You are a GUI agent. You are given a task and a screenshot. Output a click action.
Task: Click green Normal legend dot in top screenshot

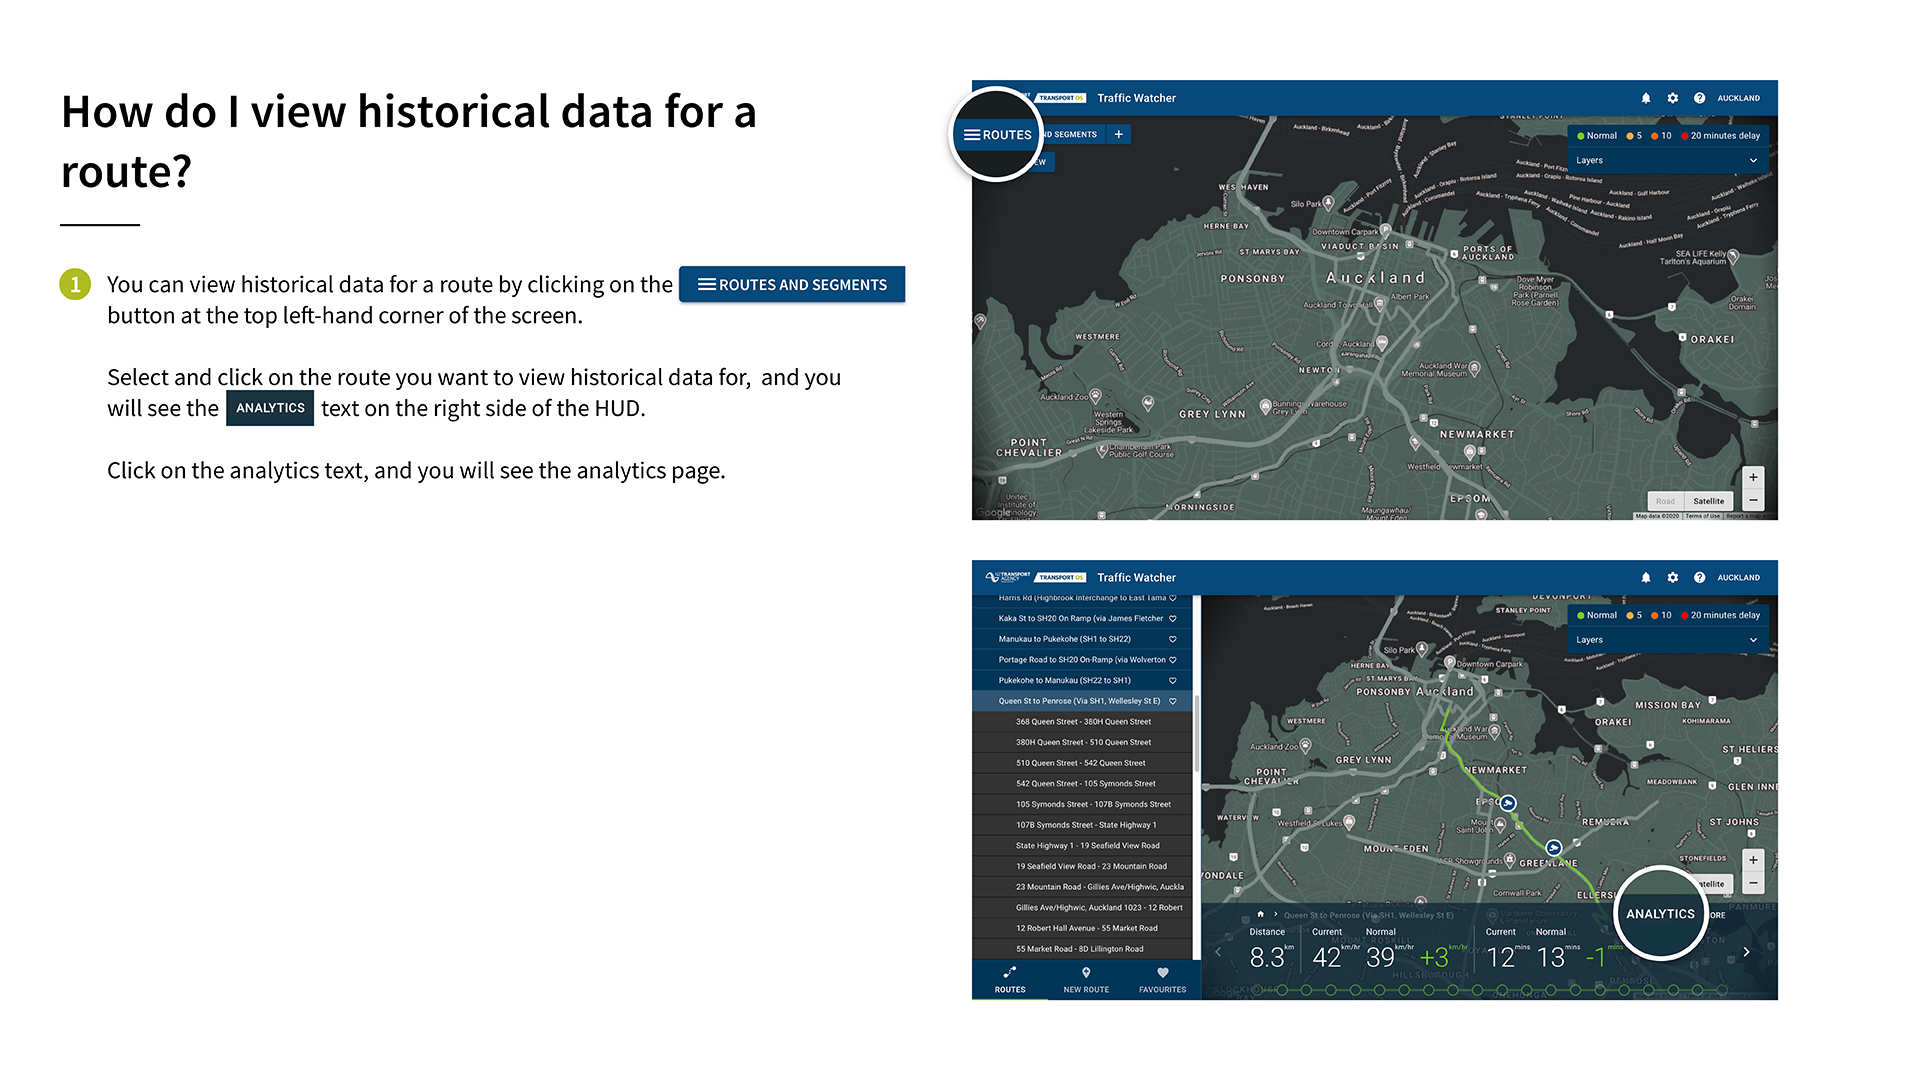coord(1581,136)
